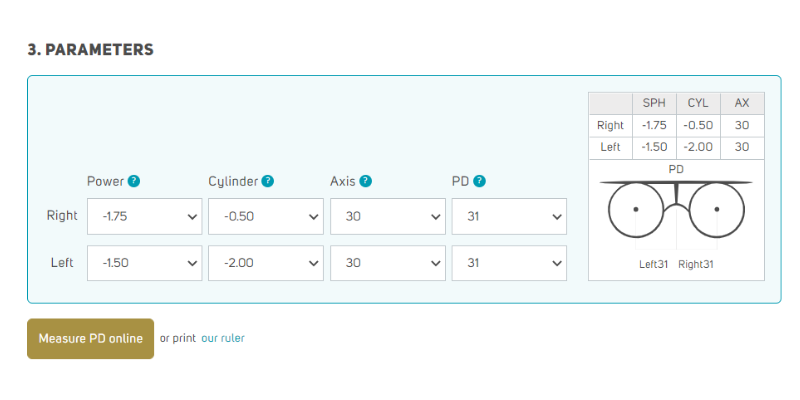Click the Right SPH value in summary table
Viewport: 800px width, 400px height.
(654, 126)
